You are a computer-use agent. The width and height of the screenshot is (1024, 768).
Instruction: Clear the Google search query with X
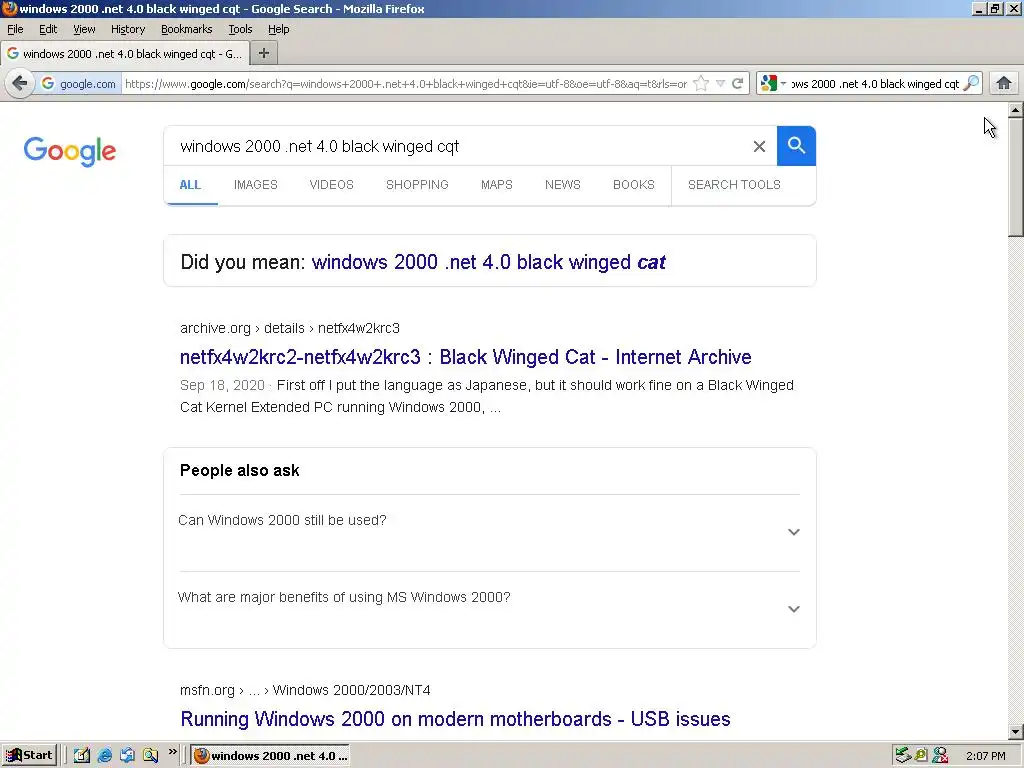click(x=759, y=146)
